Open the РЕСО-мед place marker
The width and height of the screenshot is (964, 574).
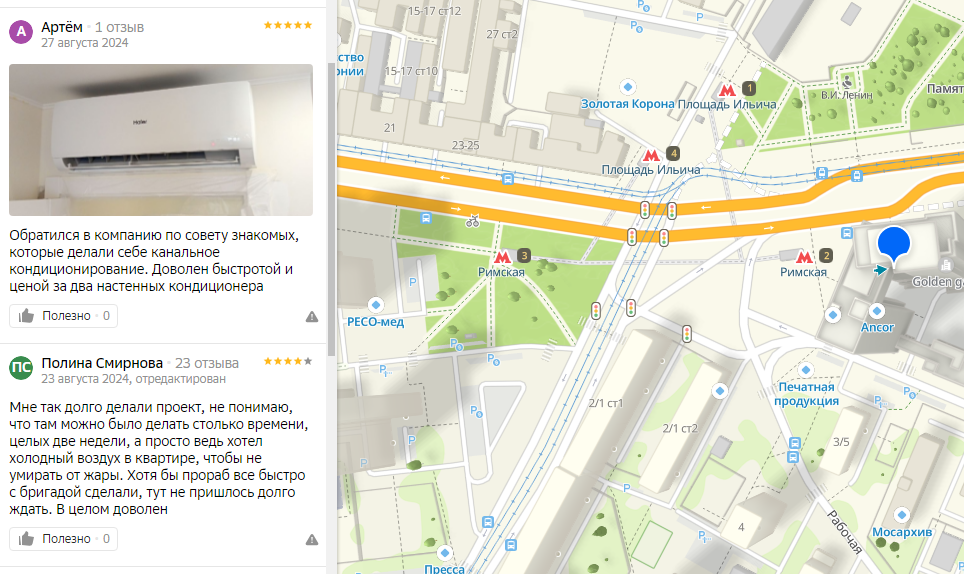376,305
